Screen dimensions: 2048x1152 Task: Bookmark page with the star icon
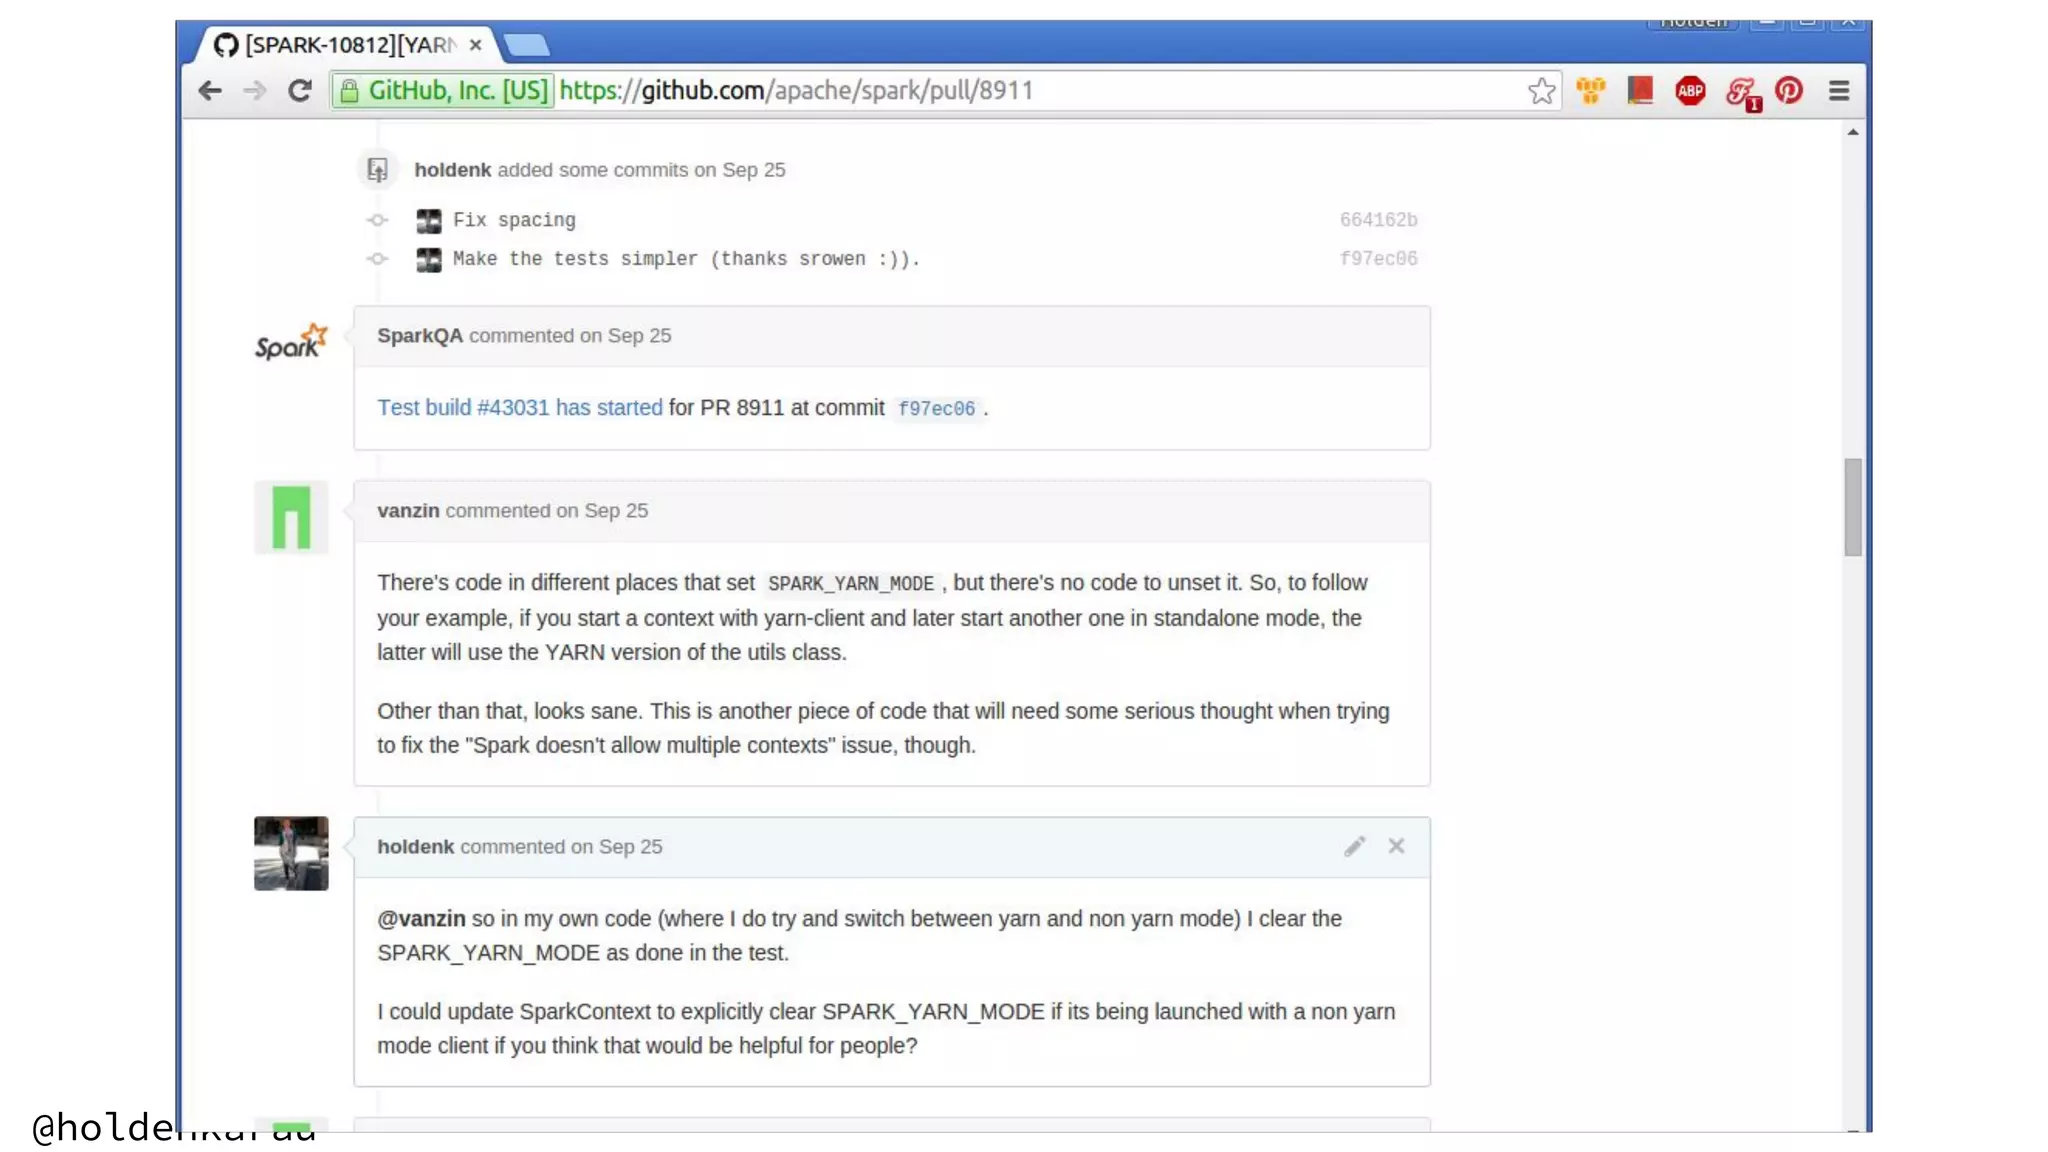pos(1541,91)
